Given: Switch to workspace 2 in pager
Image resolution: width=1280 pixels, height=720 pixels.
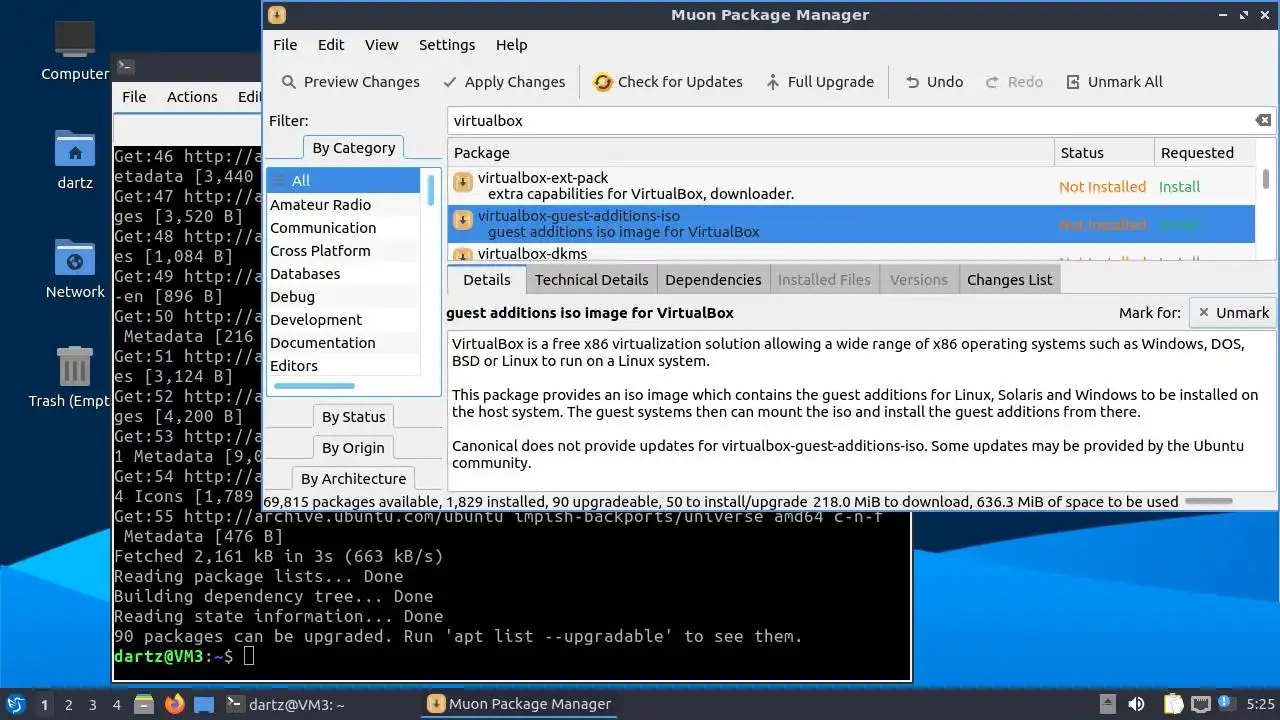Looking at the screenshot, I should pyautogui.click(x=69, y=705).
